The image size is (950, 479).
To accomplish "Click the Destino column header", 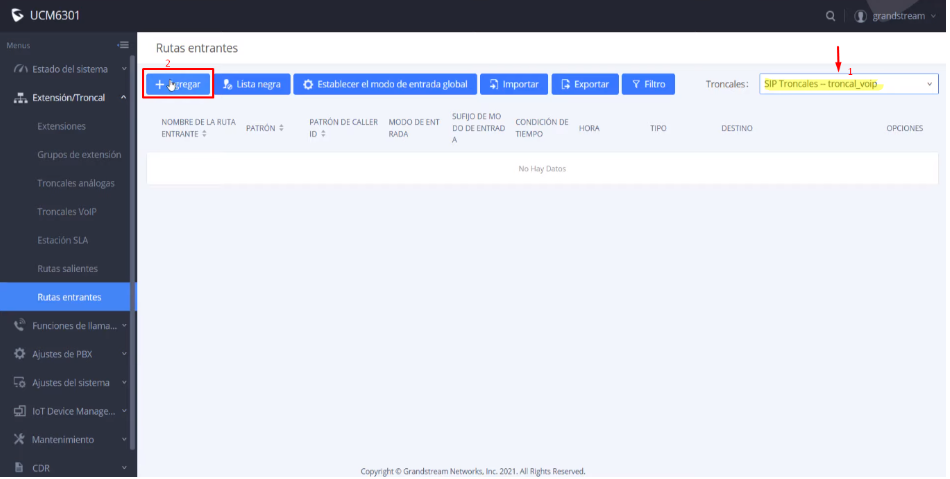I will [737, 128].
